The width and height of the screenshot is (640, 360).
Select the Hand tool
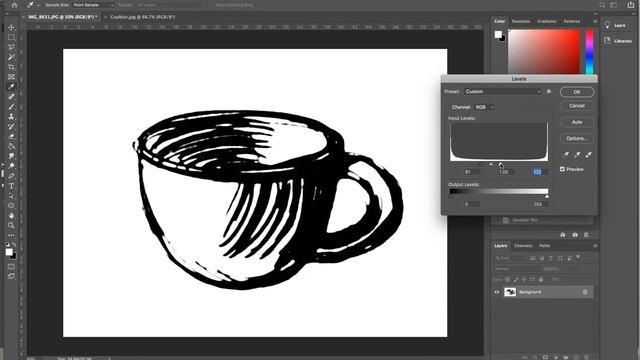pos(11,216)
